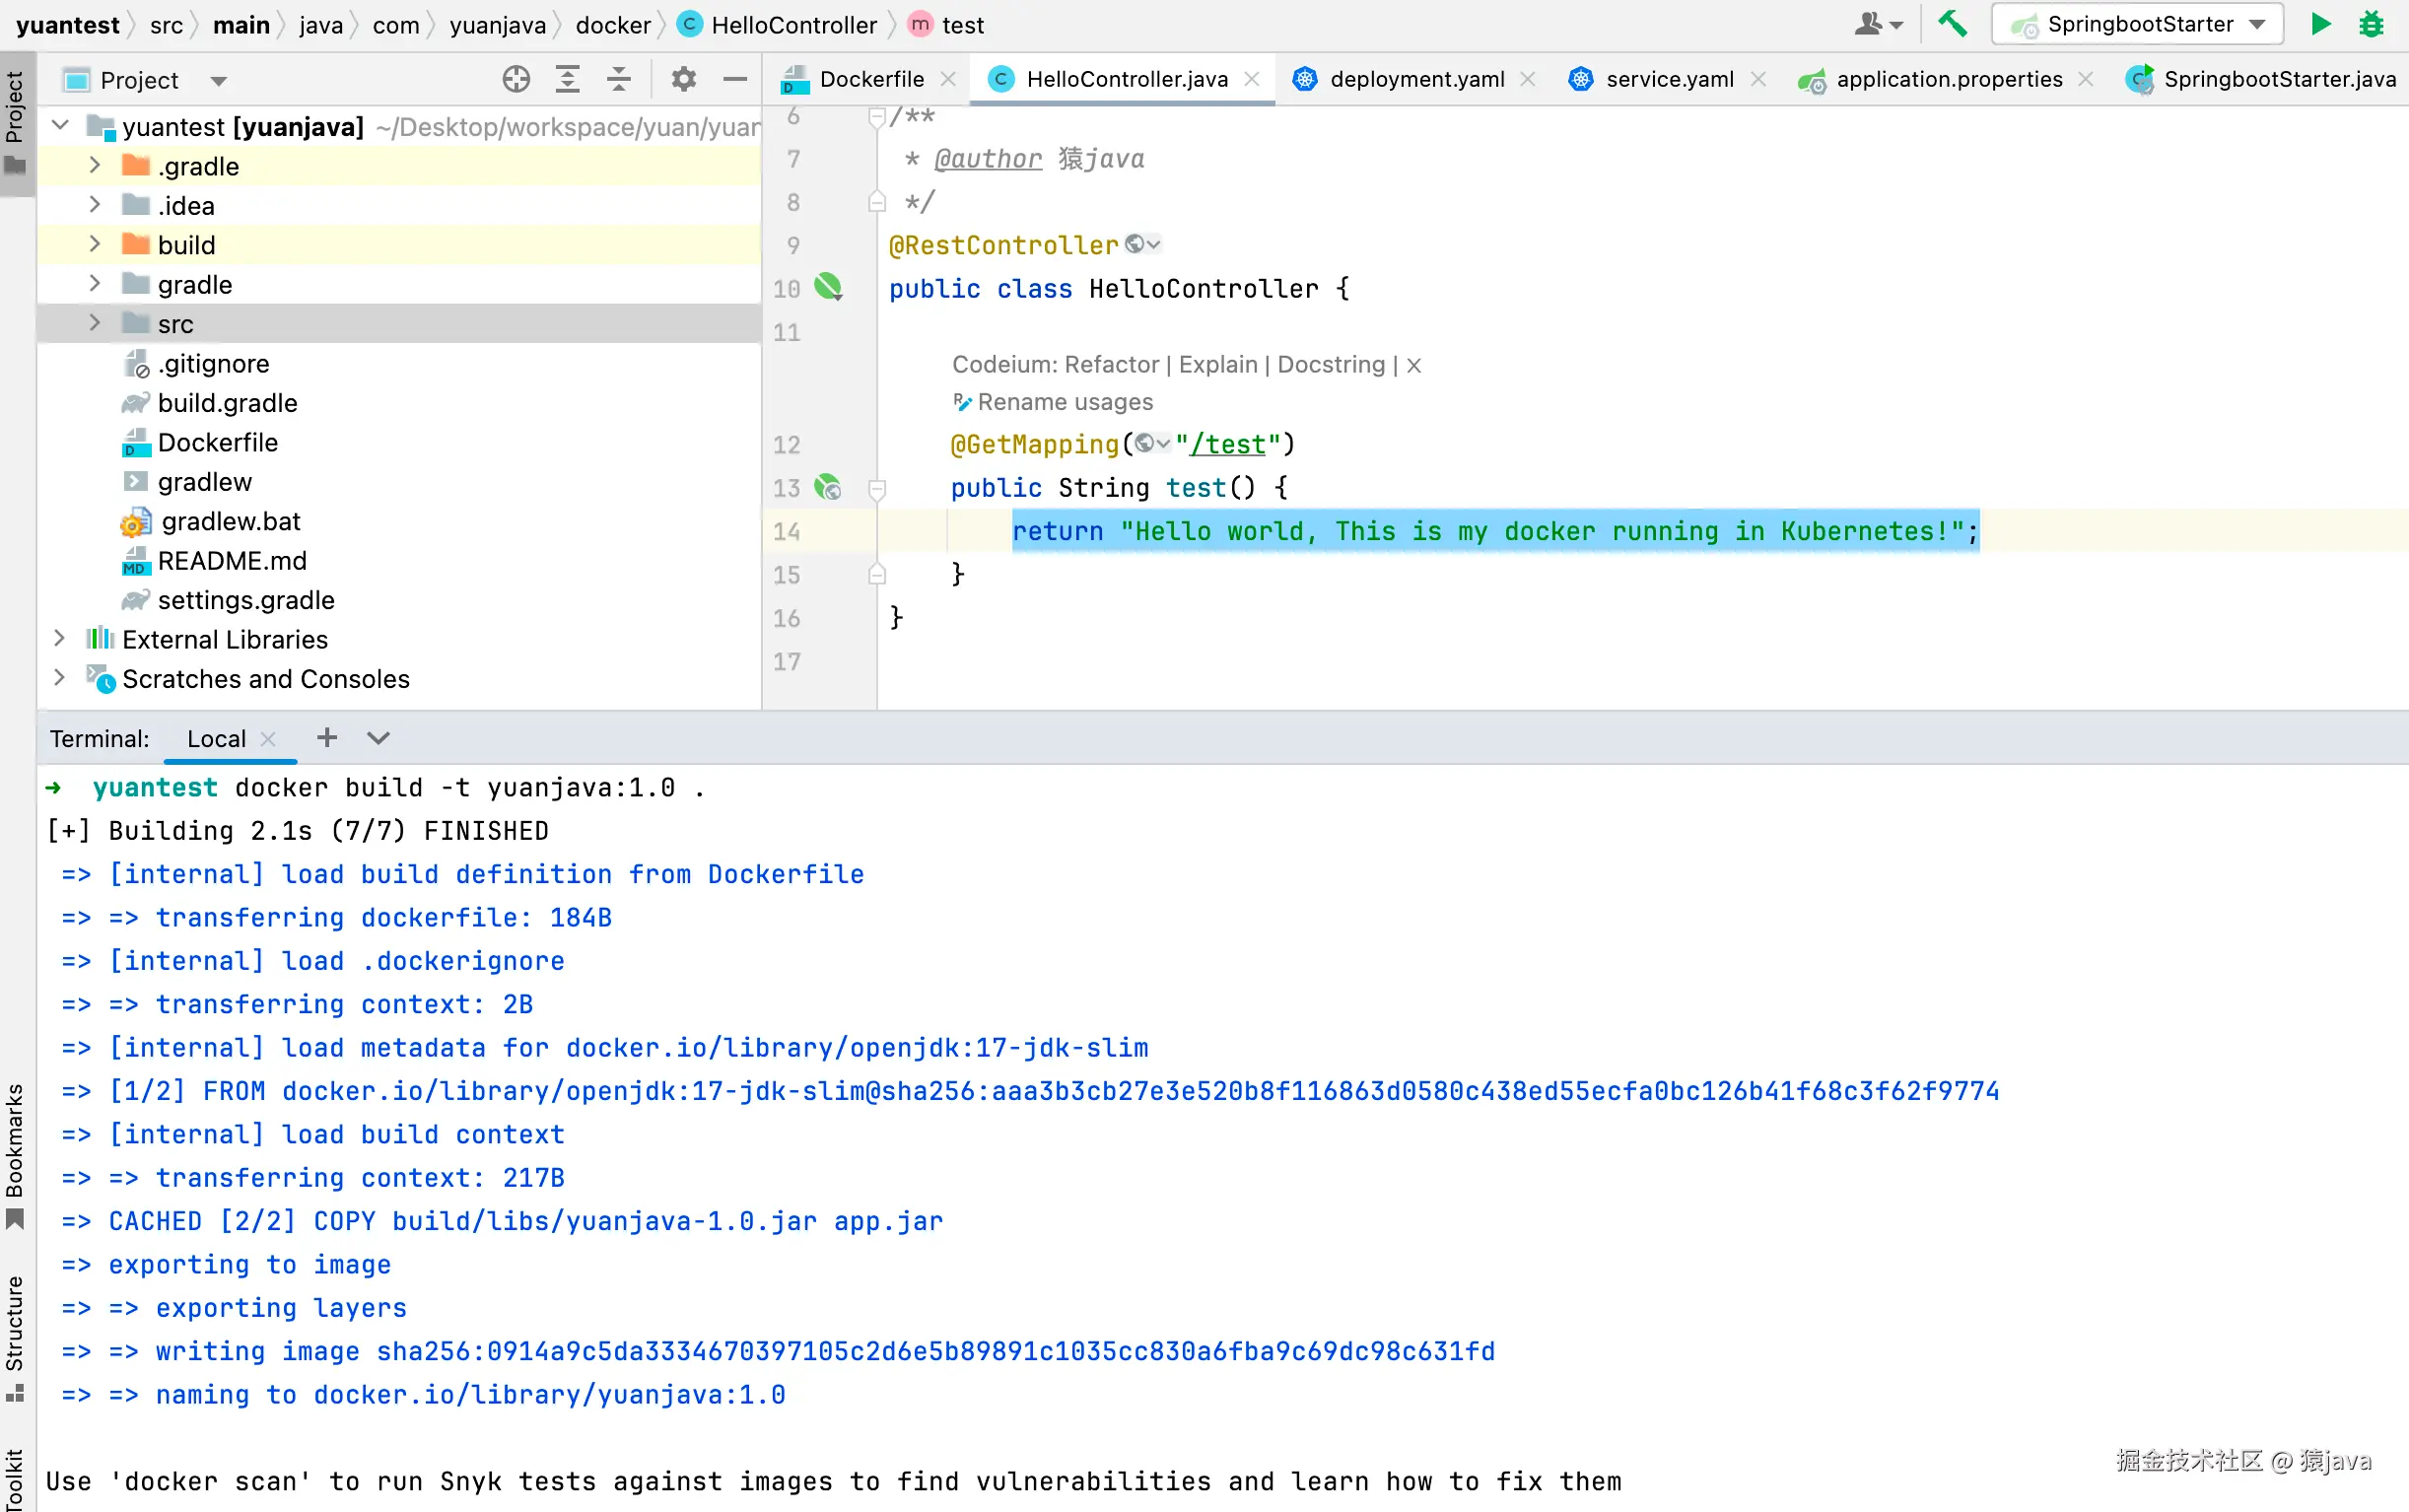Screen dimensions: 2409x1512
Task: Click the Select Opened File crosshair icon
Action: click(x=516, y=79)
